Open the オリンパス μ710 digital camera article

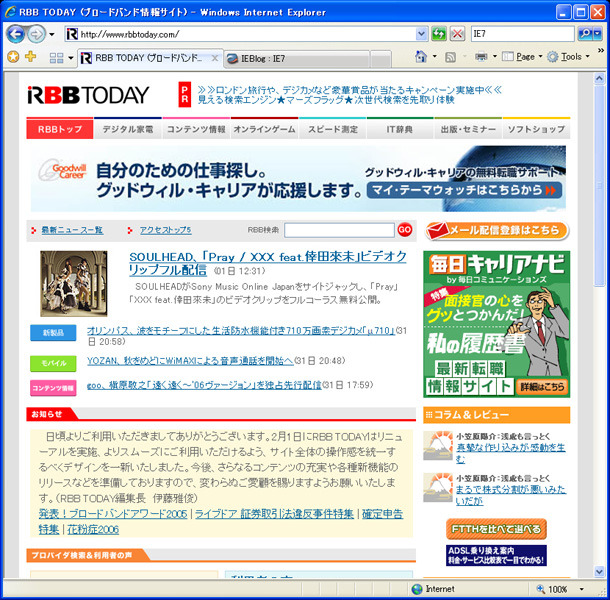241,331
